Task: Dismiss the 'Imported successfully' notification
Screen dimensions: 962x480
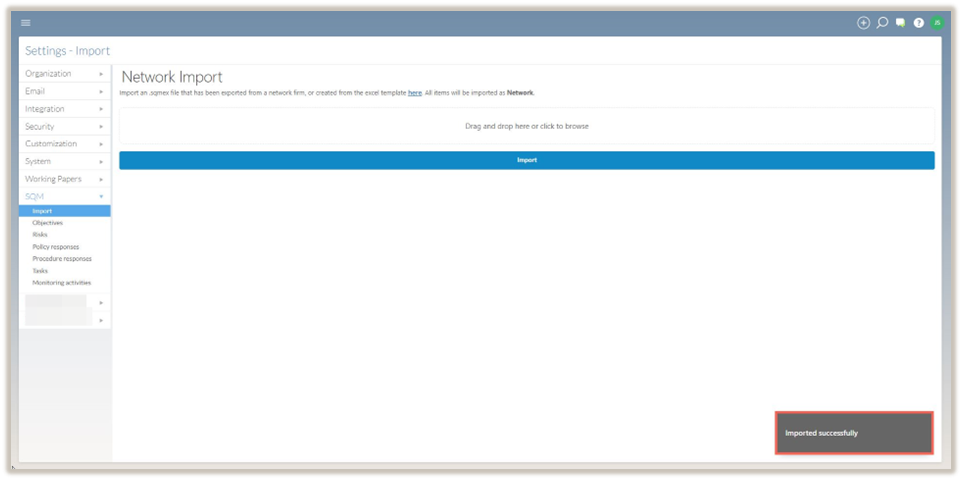Action: (x=853, y=433)
